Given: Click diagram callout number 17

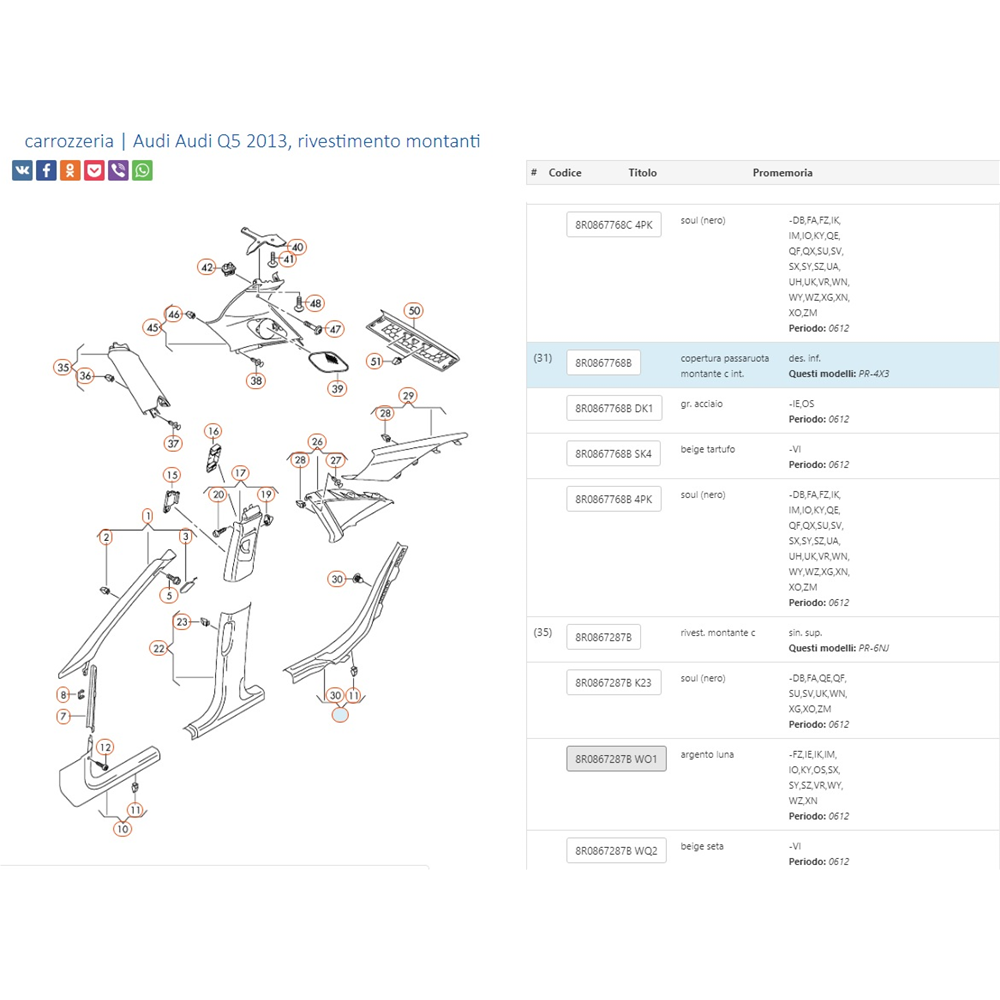Looking at the screenshot, I should pyautogui.click(x=240, y=473).
